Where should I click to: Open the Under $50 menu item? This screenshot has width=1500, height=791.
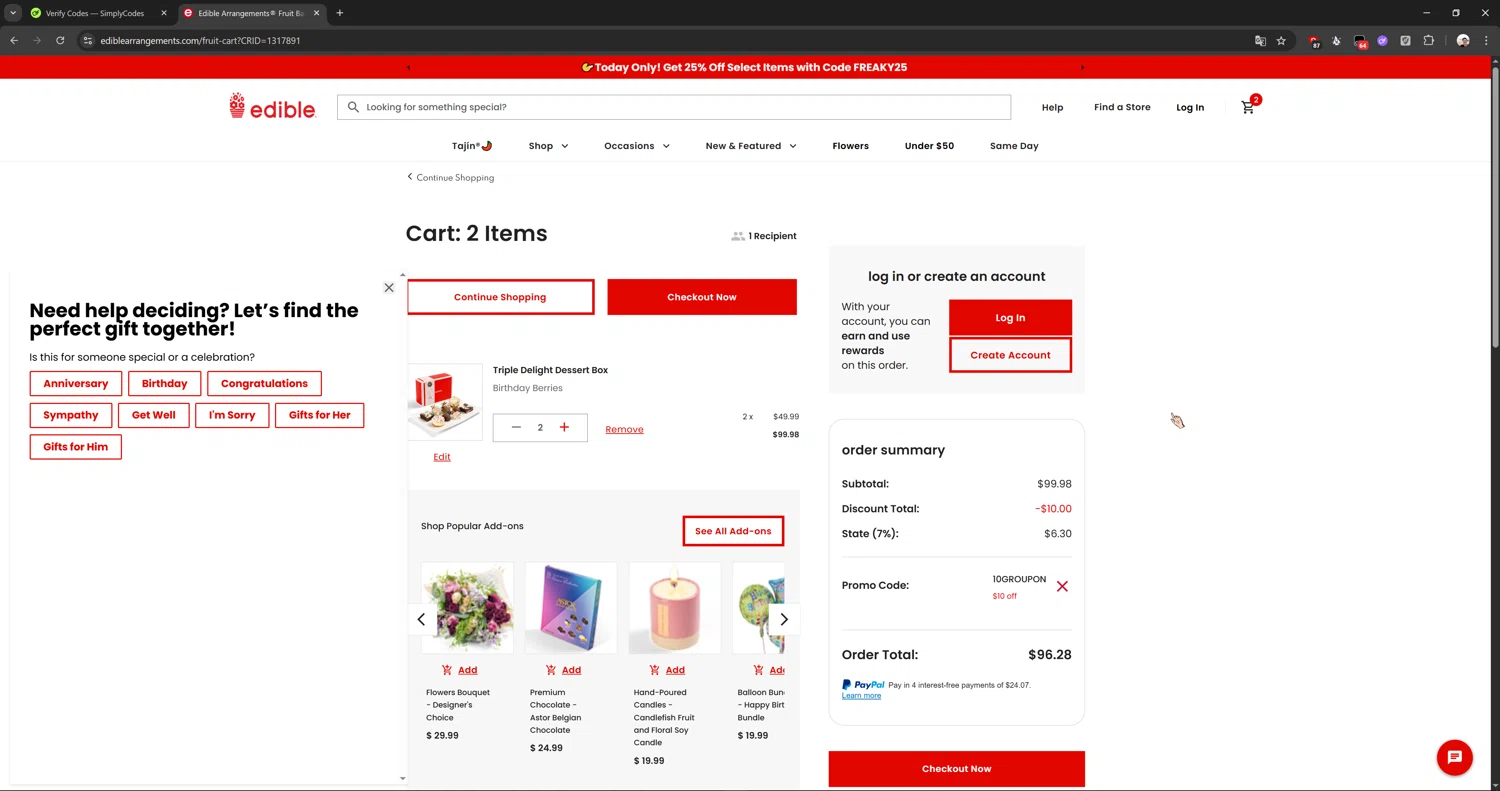pos(929,146)
